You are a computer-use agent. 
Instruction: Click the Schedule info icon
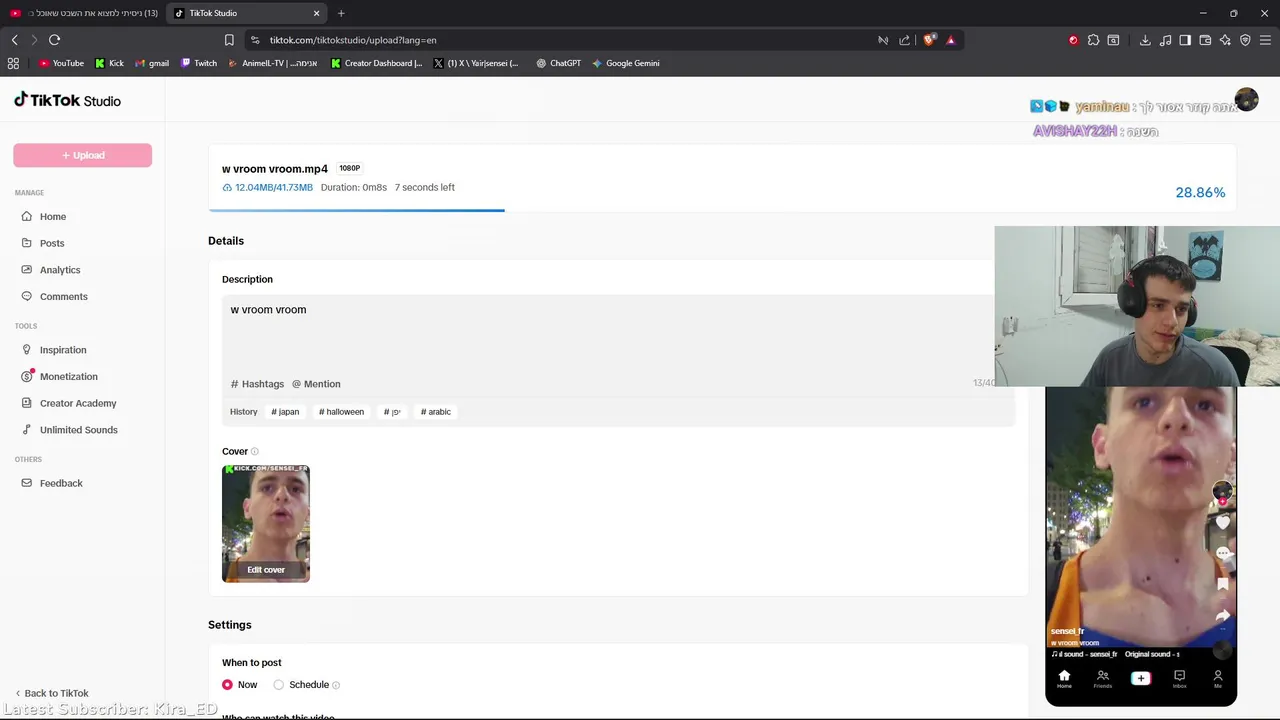(336, 685)
